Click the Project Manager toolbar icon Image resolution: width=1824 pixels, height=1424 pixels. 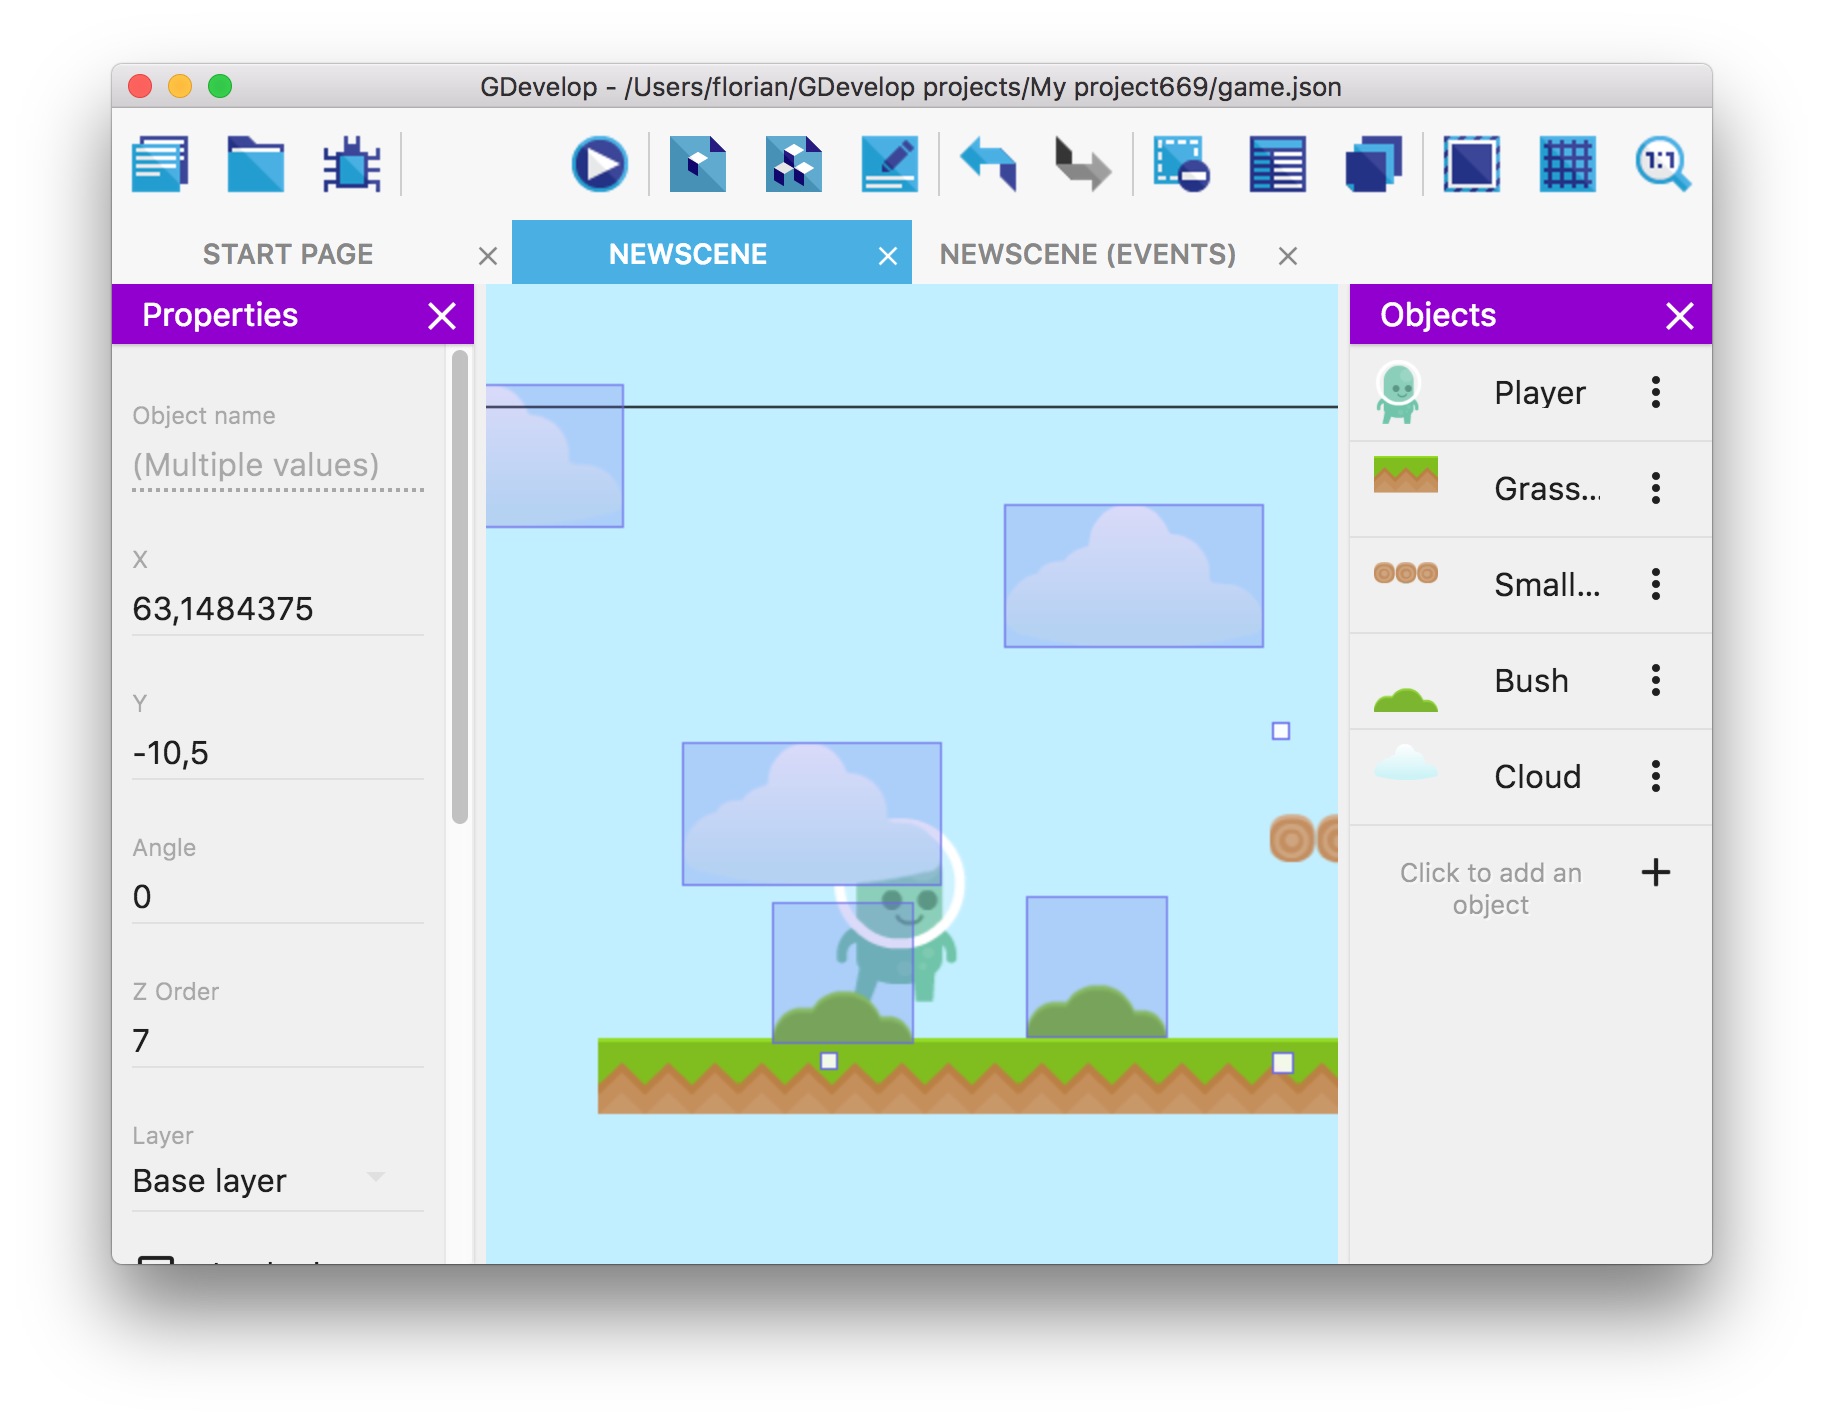pos(160,164)
